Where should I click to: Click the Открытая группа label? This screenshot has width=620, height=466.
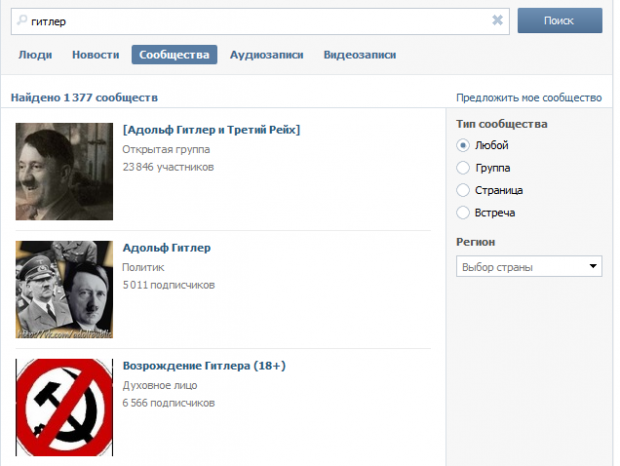(x=166, y=149)
